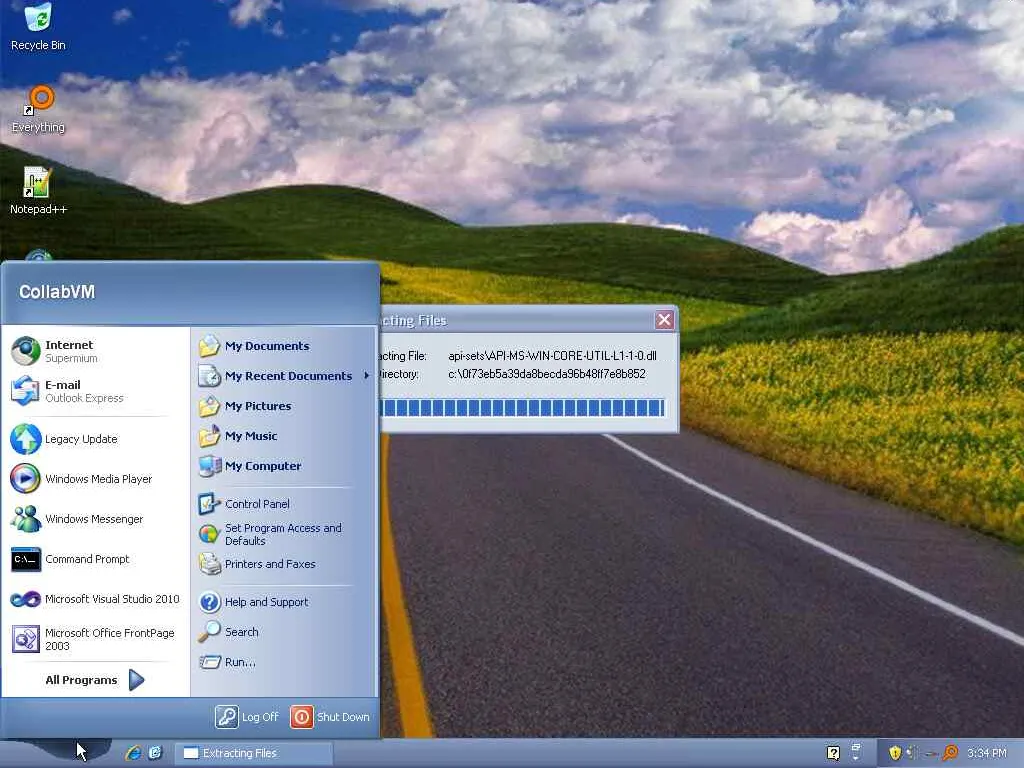This screenshot has width=1024, height=768.
Task: Open My Pictures folder icon
Action: [210, 406]
